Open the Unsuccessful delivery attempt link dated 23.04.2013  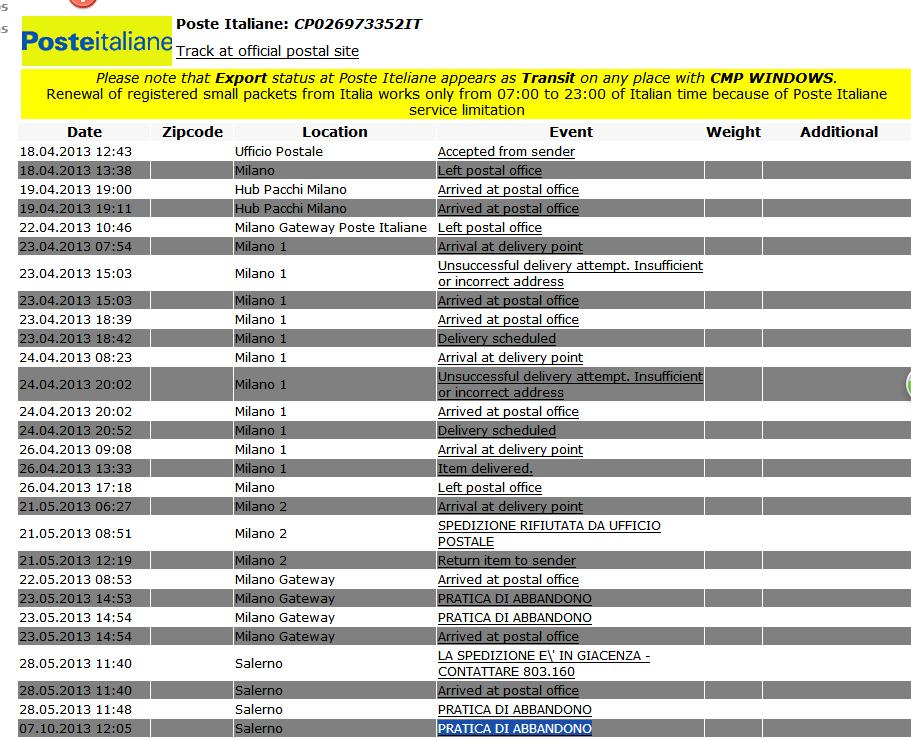570,274
